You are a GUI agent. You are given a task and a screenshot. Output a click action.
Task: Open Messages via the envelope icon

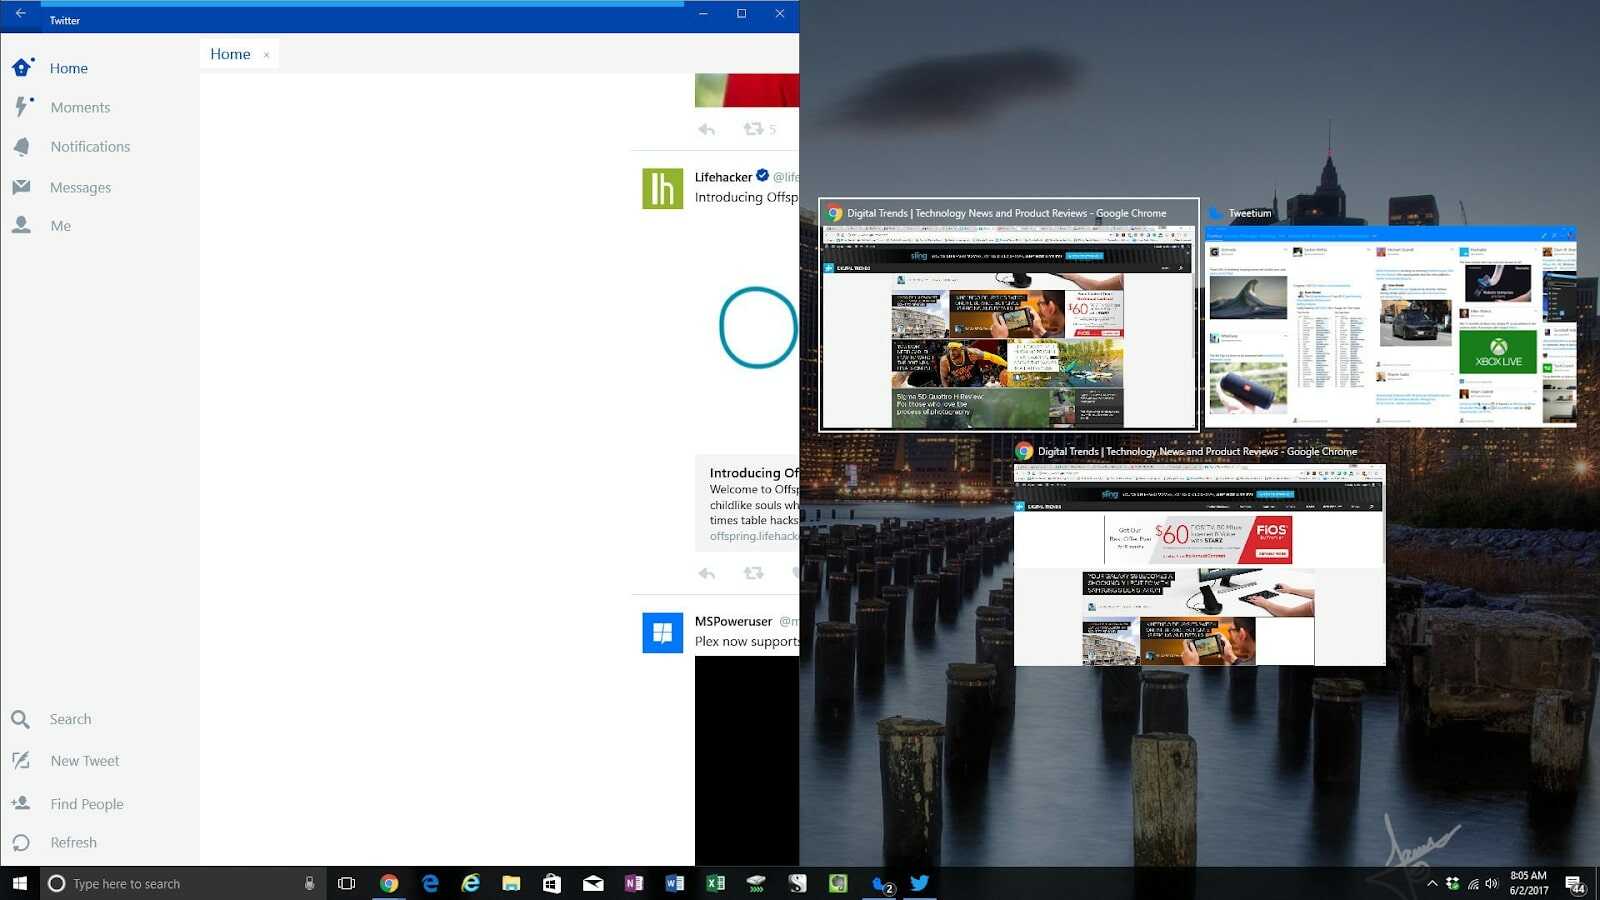[22, 187]
